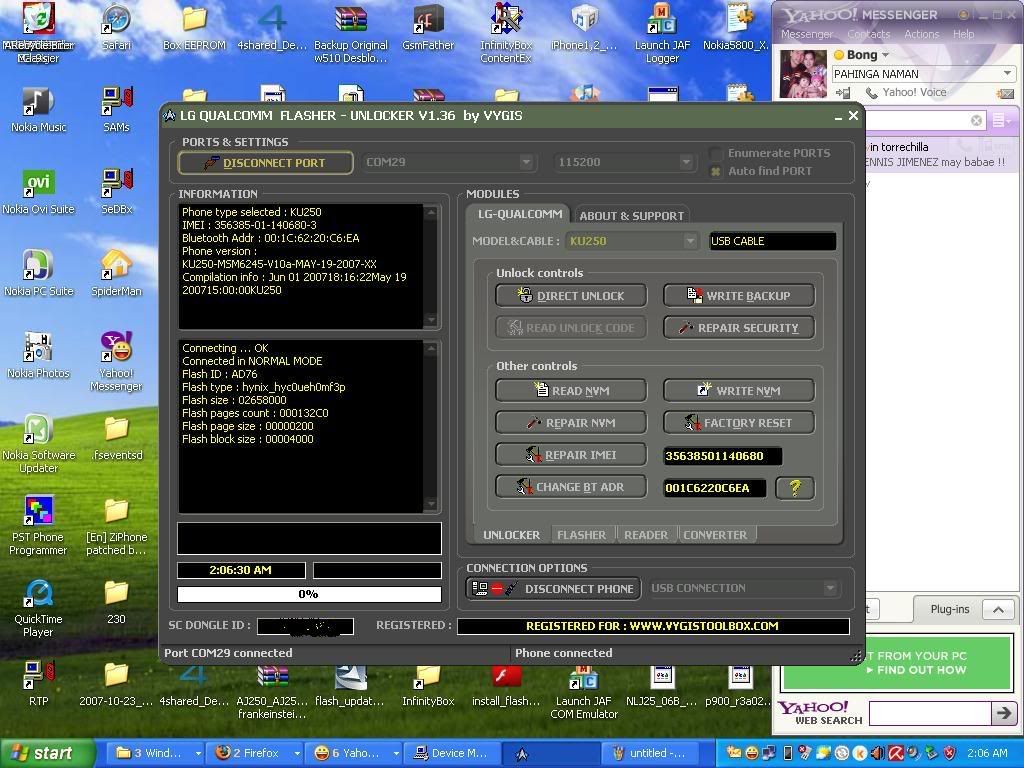
Task: Click the WRITE BACKUP button
Action: [x=739, y=296]
